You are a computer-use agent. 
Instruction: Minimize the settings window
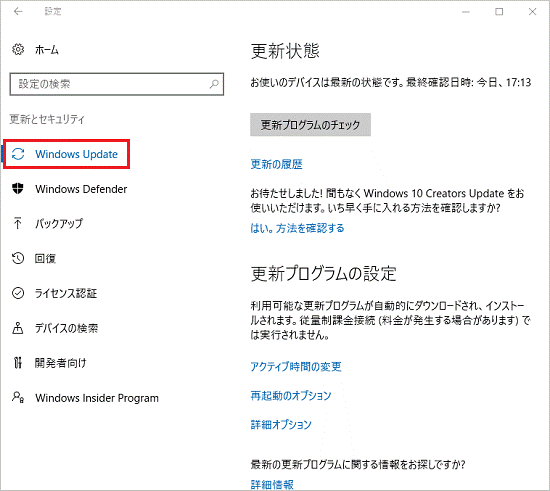tap(466, 12)
